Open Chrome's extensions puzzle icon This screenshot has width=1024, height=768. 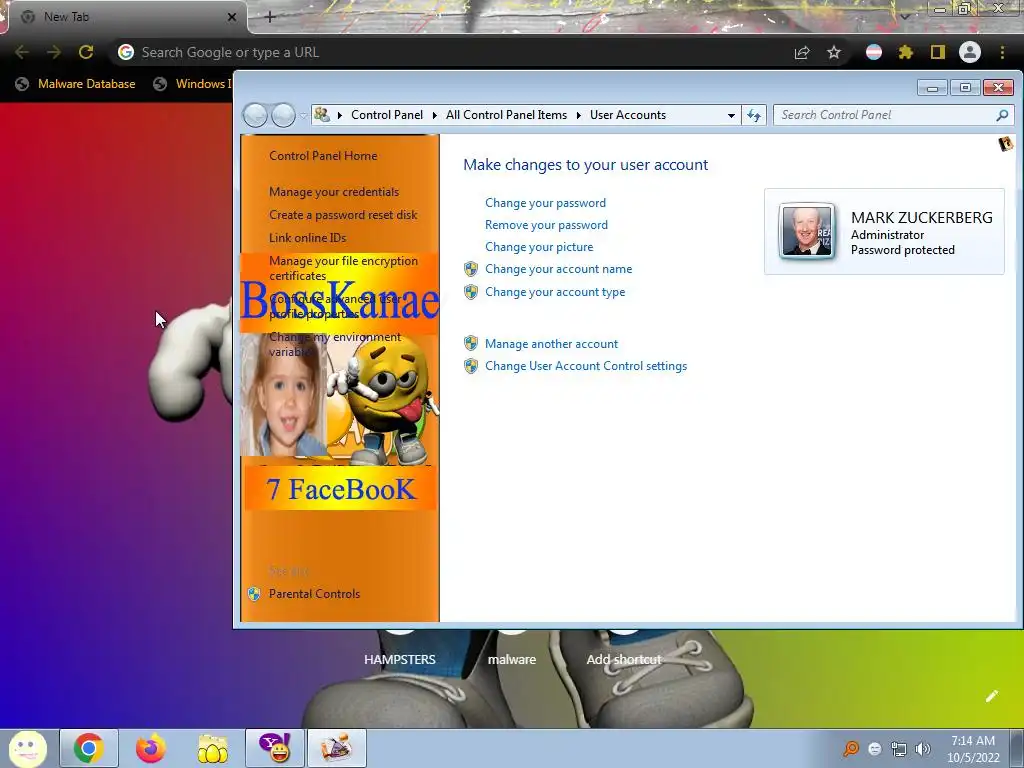pos(906,52)
